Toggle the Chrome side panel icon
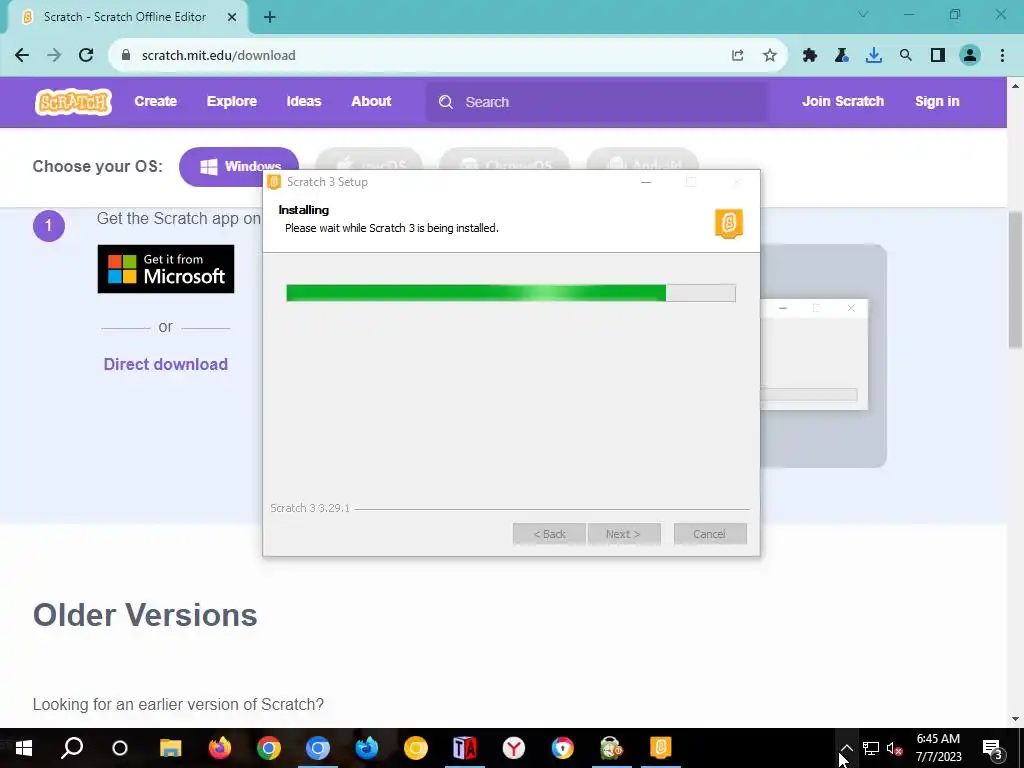The height and width of the screenshot is (768, 1024). pyautogui.click(x=938, y=56)
